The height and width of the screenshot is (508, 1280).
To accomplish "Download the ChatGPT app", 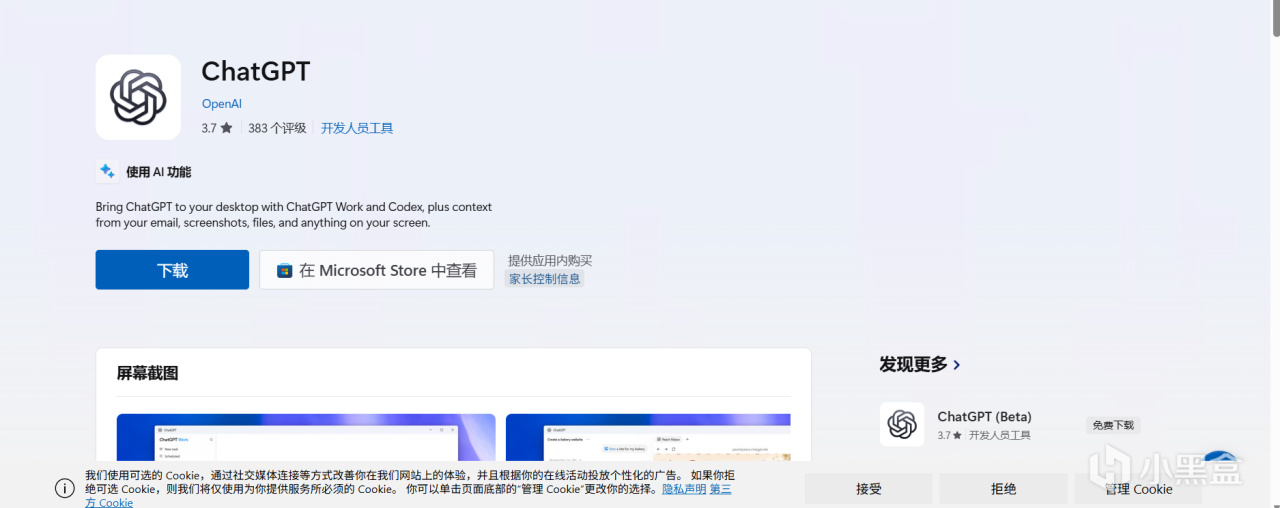I will click(172, 270).
